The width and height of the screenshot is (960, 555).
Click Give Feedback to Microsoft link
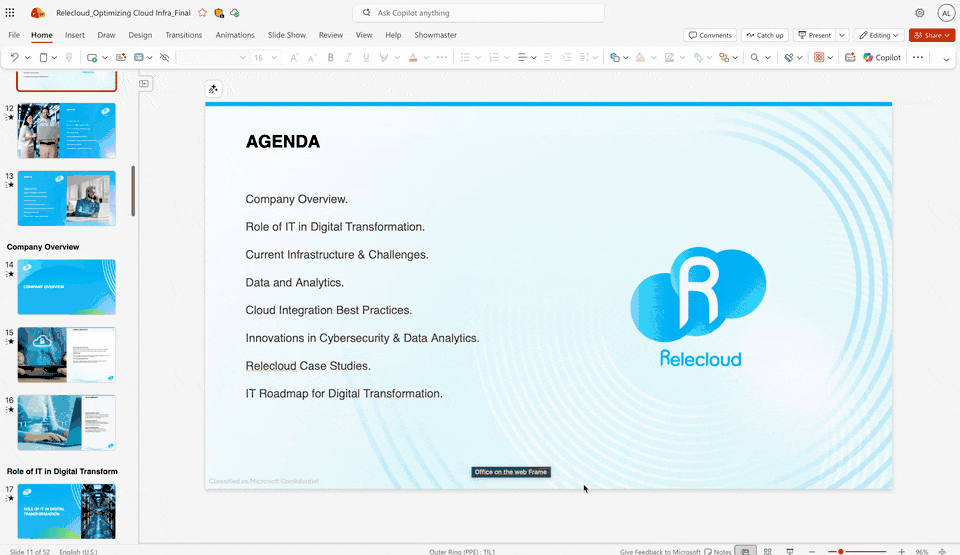[659, 551]
